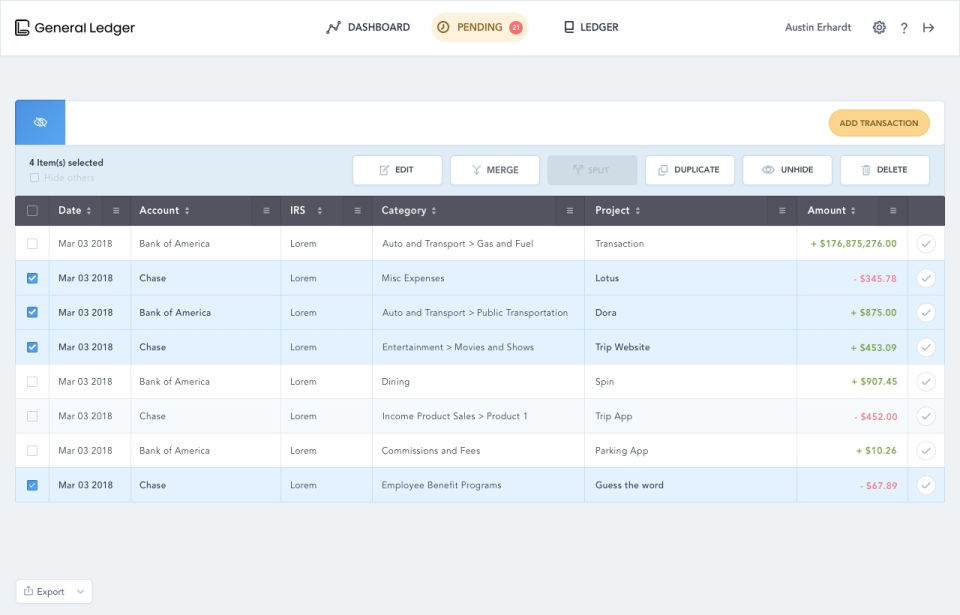Open Amount column menu icon
960x615 pixels.
pyautogui.click(x=892, y=211)
